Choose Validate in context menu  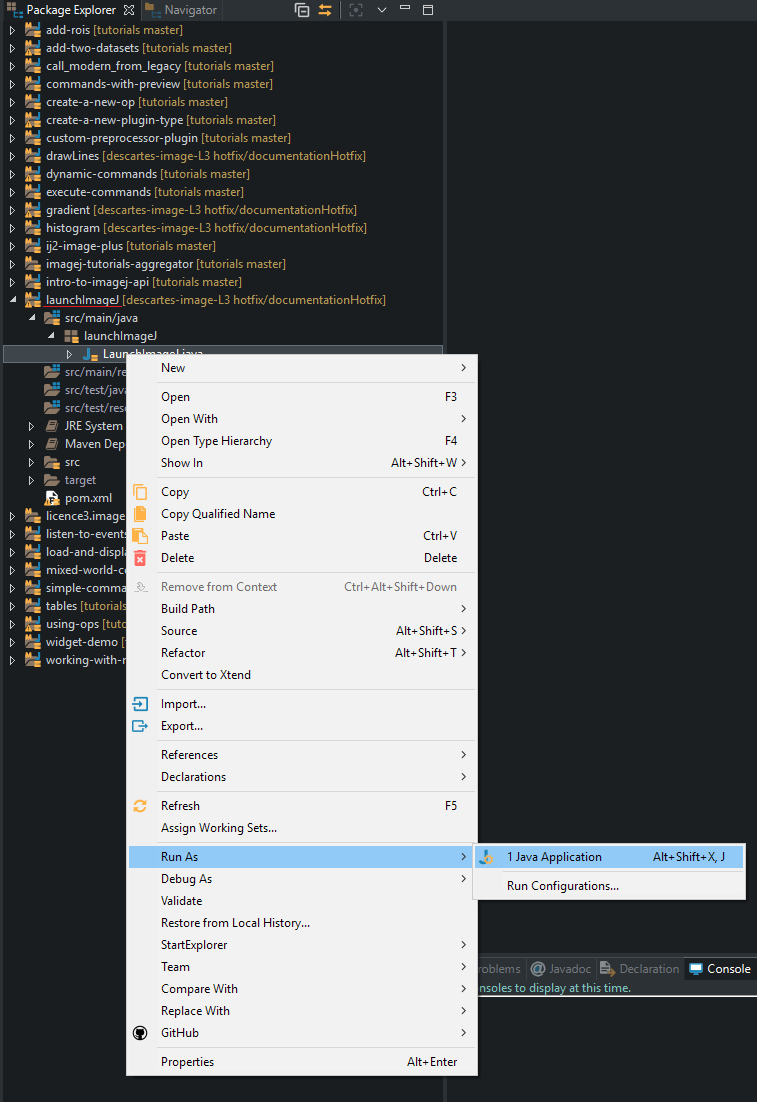coord(303,900)
